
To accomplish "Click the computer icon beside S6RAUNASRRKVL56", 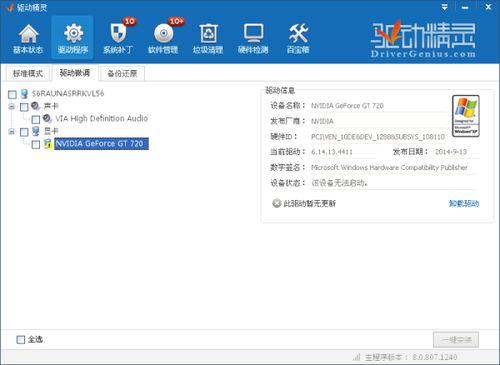I will point(24,94).
